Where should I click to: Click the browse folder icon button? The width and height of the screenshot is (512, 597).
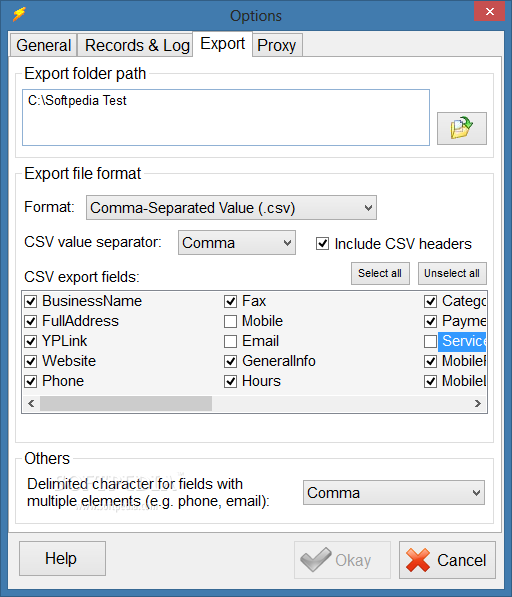pyautogui.click(x=461, y=128)
